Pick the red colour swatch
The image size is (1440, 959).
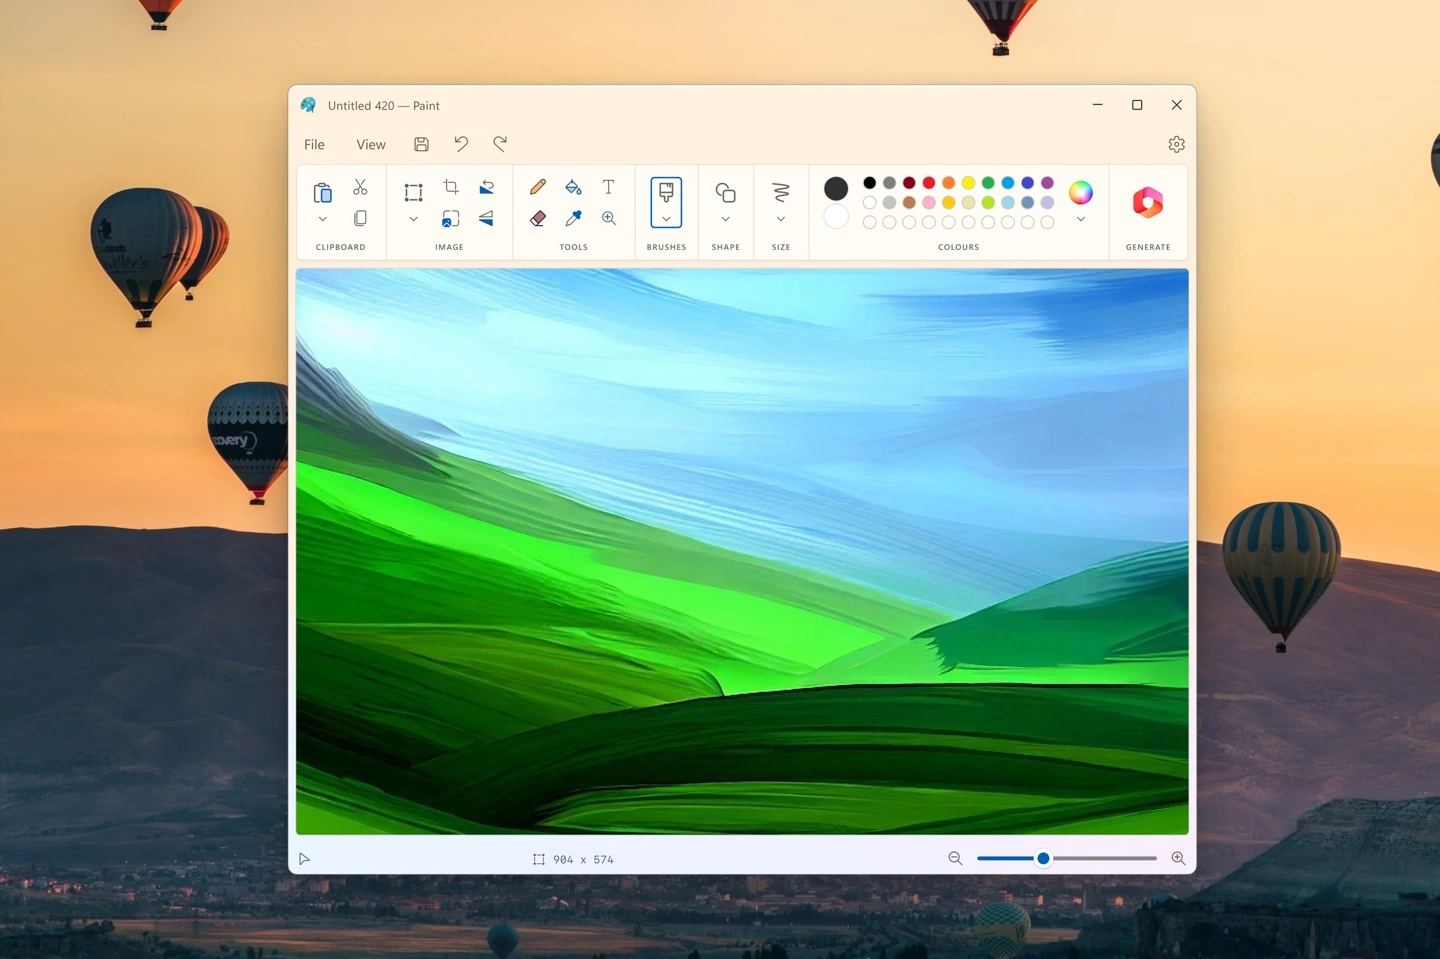[x=928, y=182]
